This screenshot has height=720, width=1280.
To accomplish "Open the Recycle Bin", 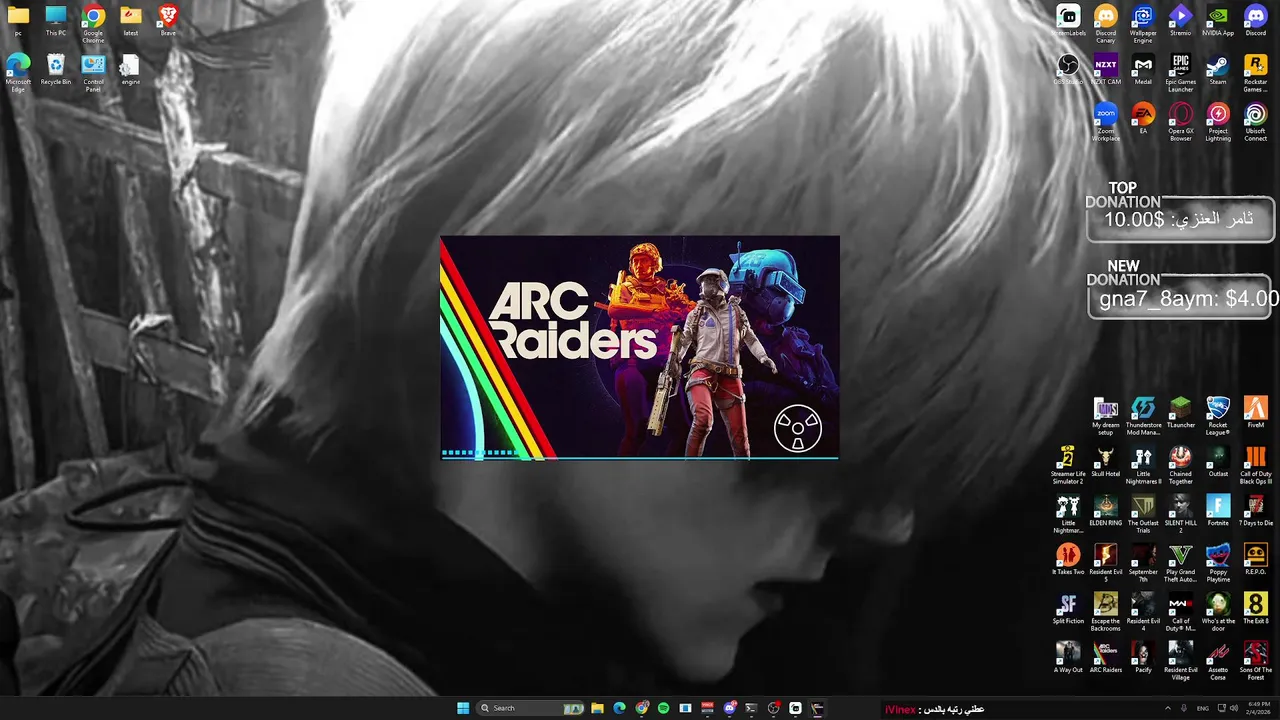I will (x=56, y=69).
